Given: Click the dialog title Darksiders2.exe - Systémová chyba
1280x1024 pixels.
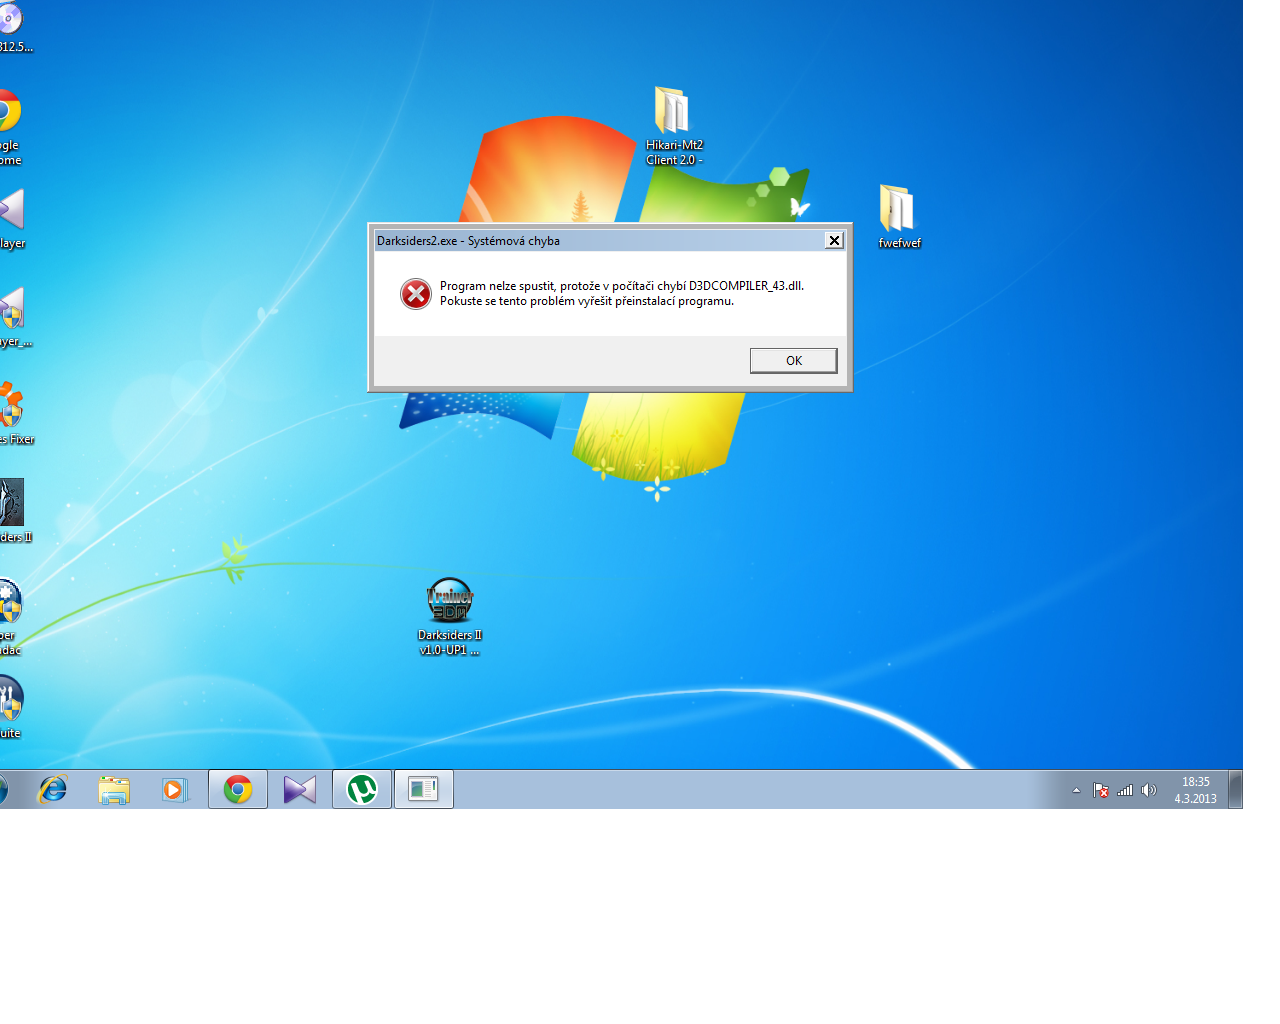Looking at the screenshot, I should click(468, 241).
